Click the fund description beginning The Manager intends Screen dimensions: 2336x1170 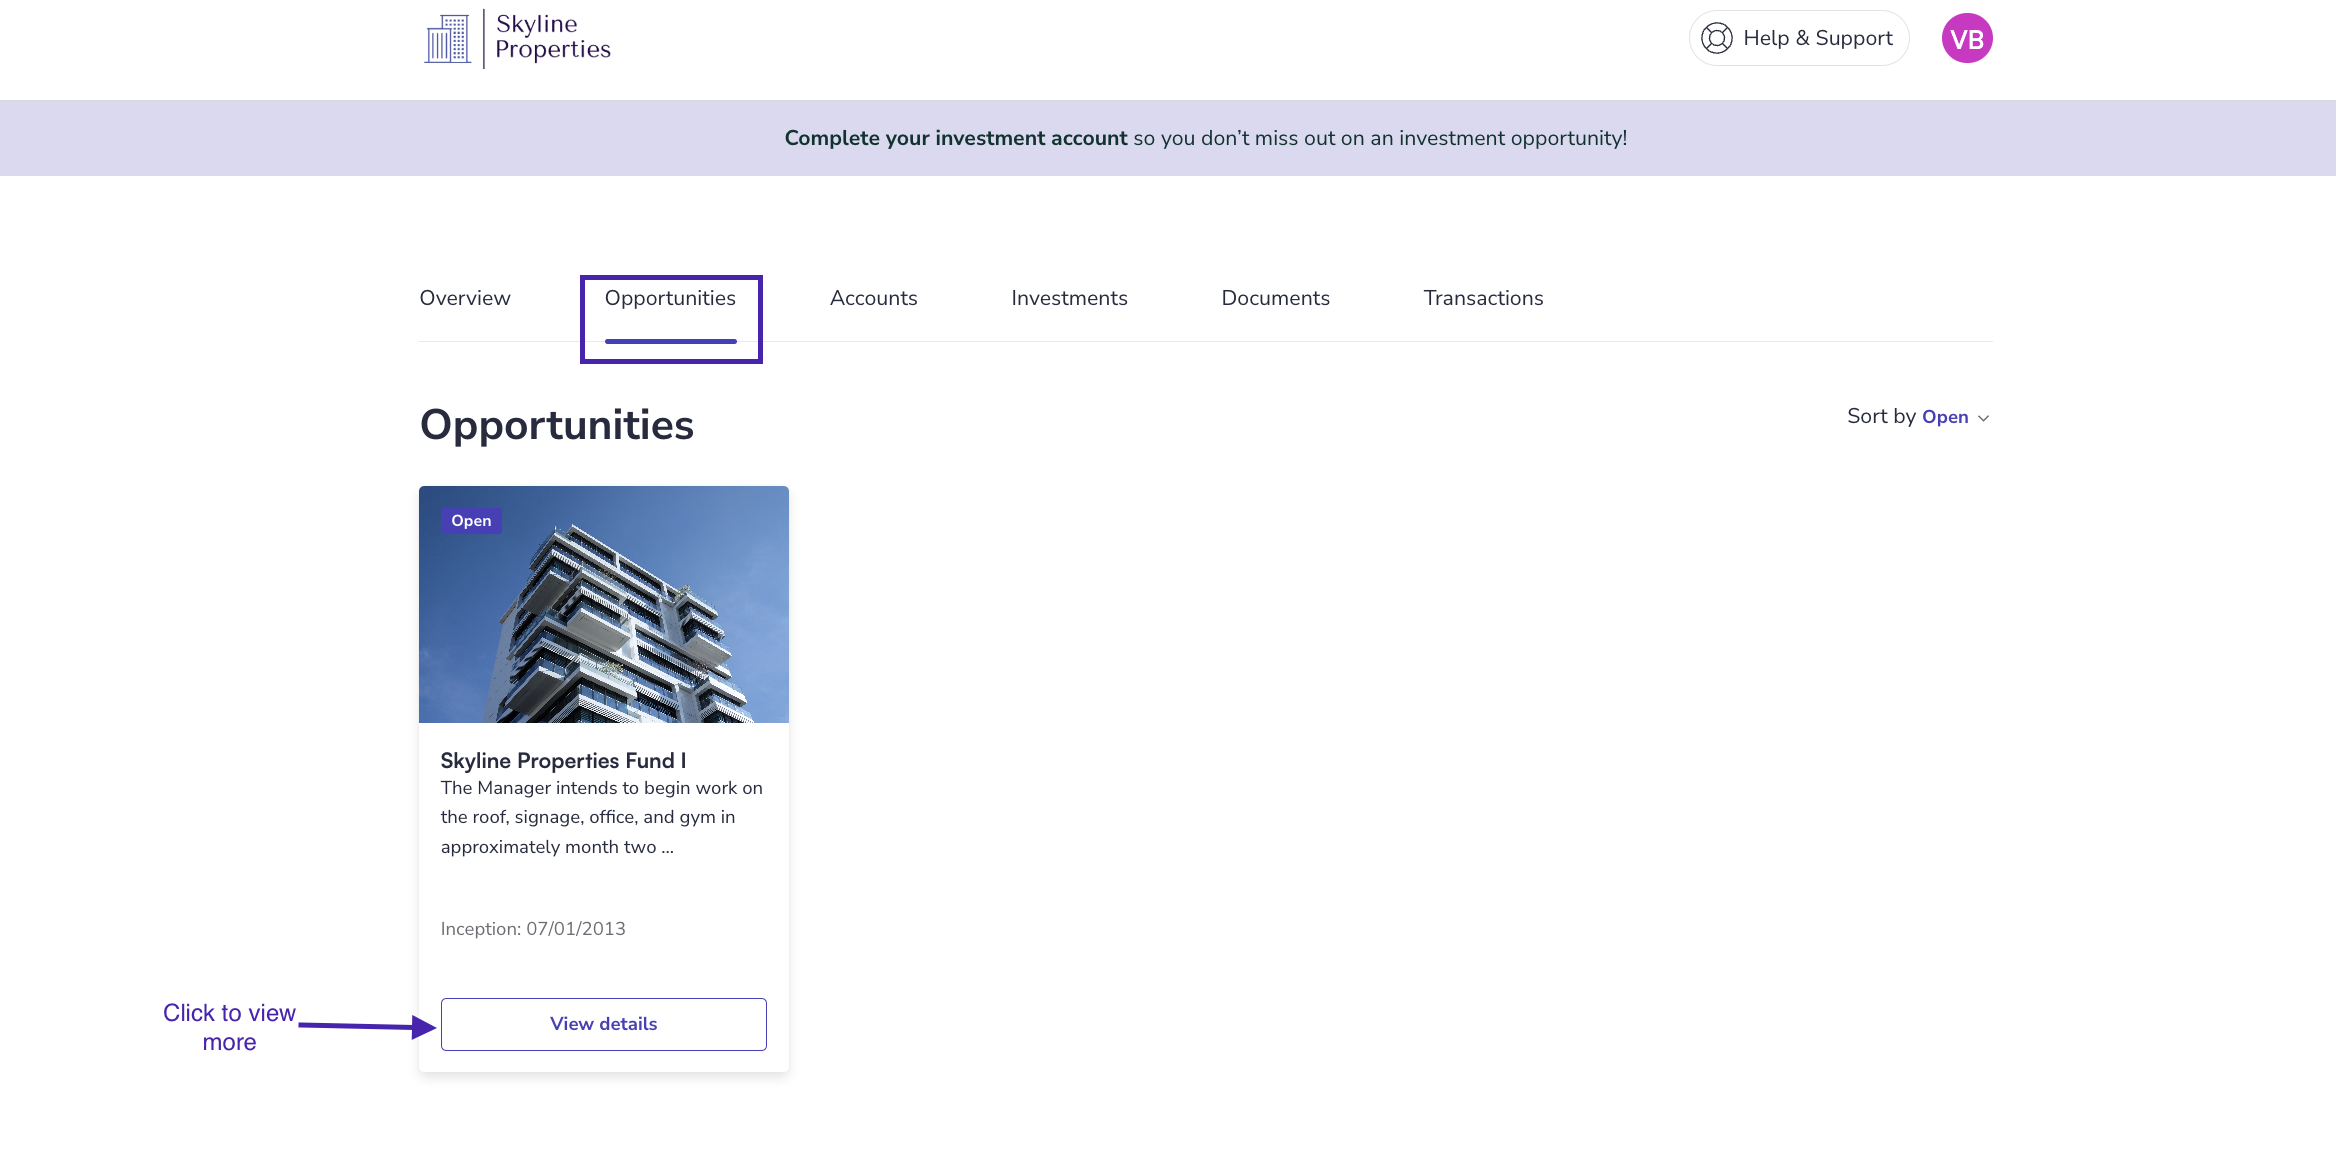(x=602, y=817)
